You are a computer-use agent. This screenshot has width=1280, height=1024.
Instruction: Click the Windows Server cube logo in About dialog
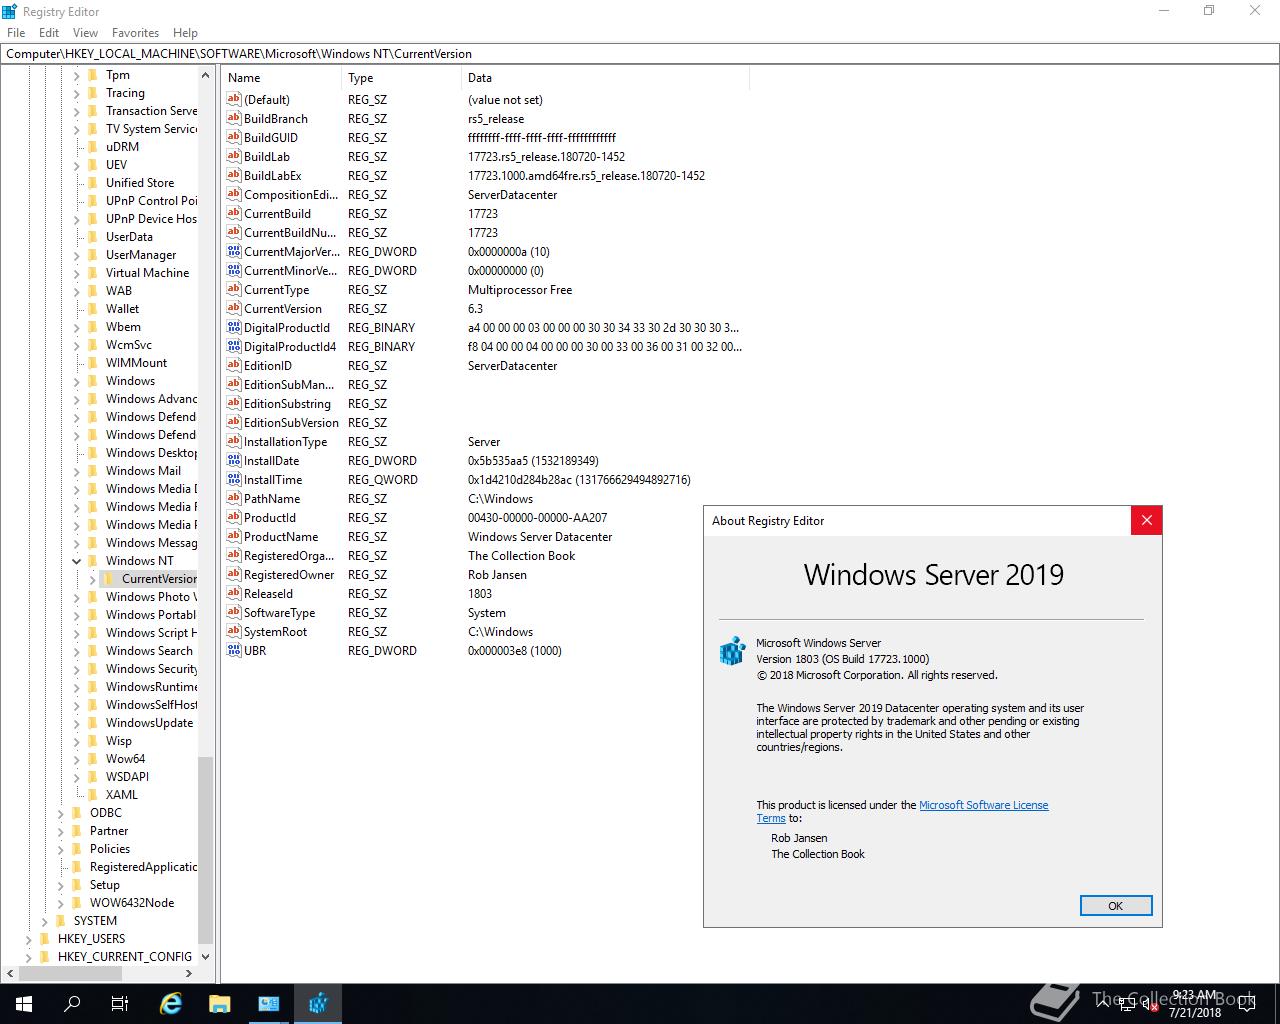pos(733,651)
